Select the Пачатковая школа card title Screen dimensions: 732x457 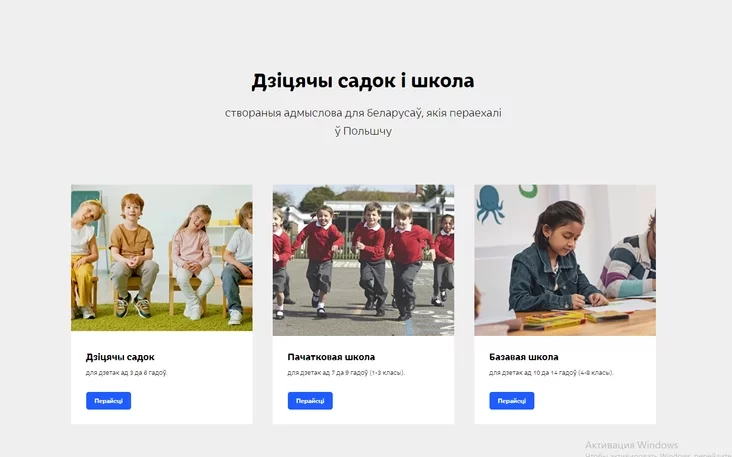pyautogui.click(x=331, y=357)
